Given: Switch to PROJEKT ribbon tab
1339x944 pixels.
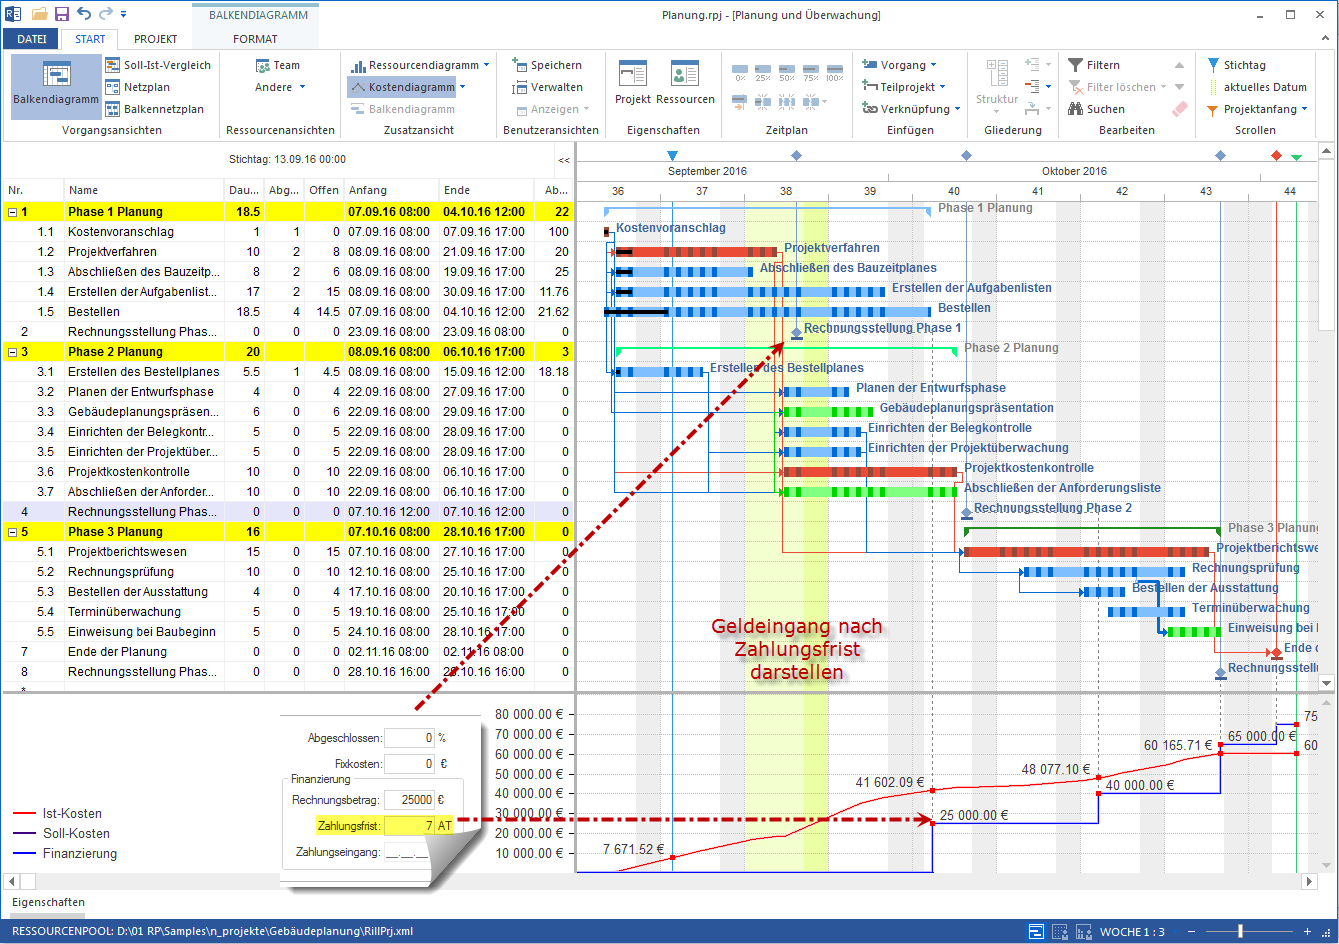Looking at the screenshot, I should click(156, 39).
